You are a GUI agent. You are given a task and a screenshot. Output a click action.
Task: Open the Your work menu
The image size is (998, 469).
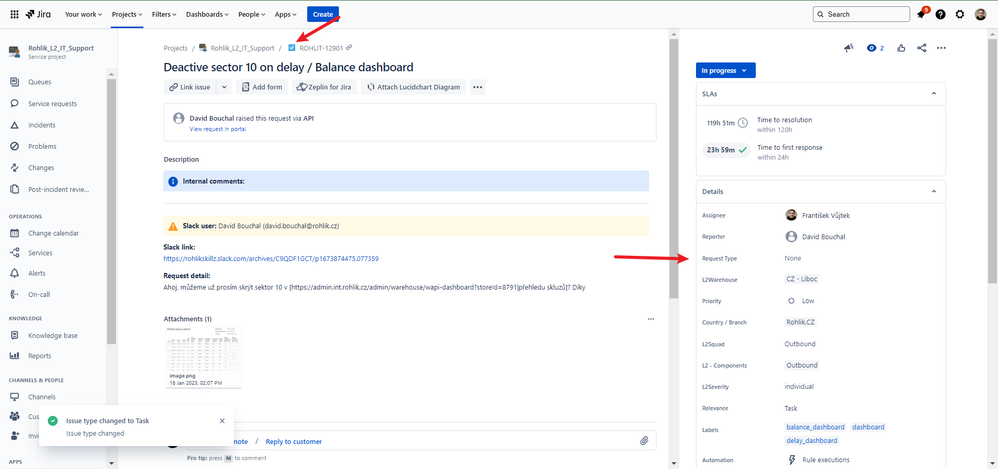point(83,14)
